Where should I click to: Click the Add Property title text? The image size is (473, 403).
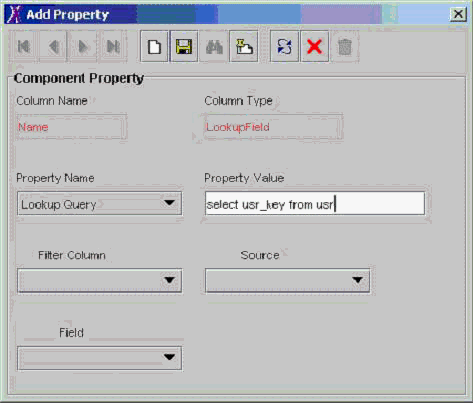tap(68, 15)
